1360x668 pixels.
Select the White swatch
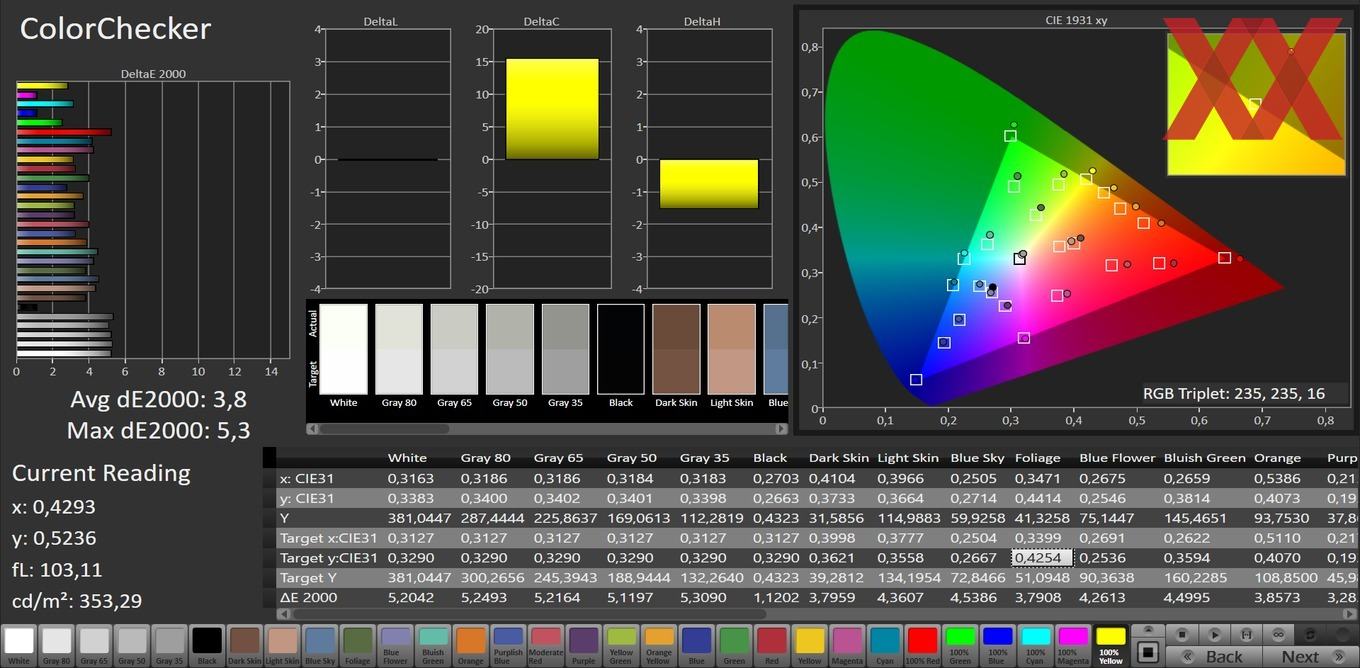pyautogui.click(x=19, y=645)
